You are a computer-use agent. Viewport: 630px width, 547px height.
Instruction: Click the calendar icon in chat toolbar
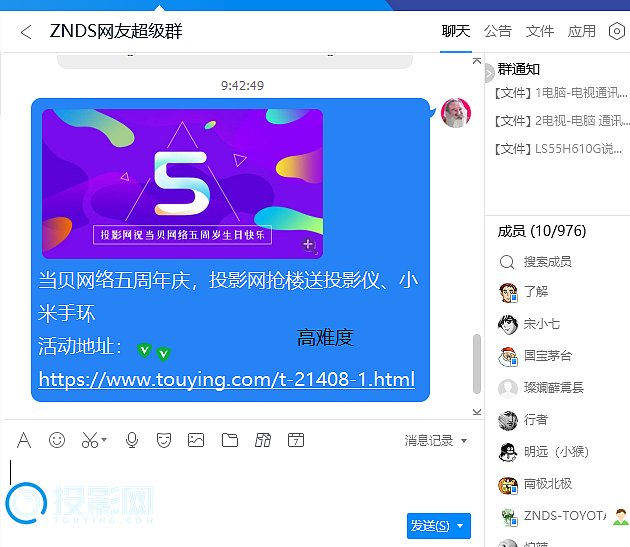point(296,440)
